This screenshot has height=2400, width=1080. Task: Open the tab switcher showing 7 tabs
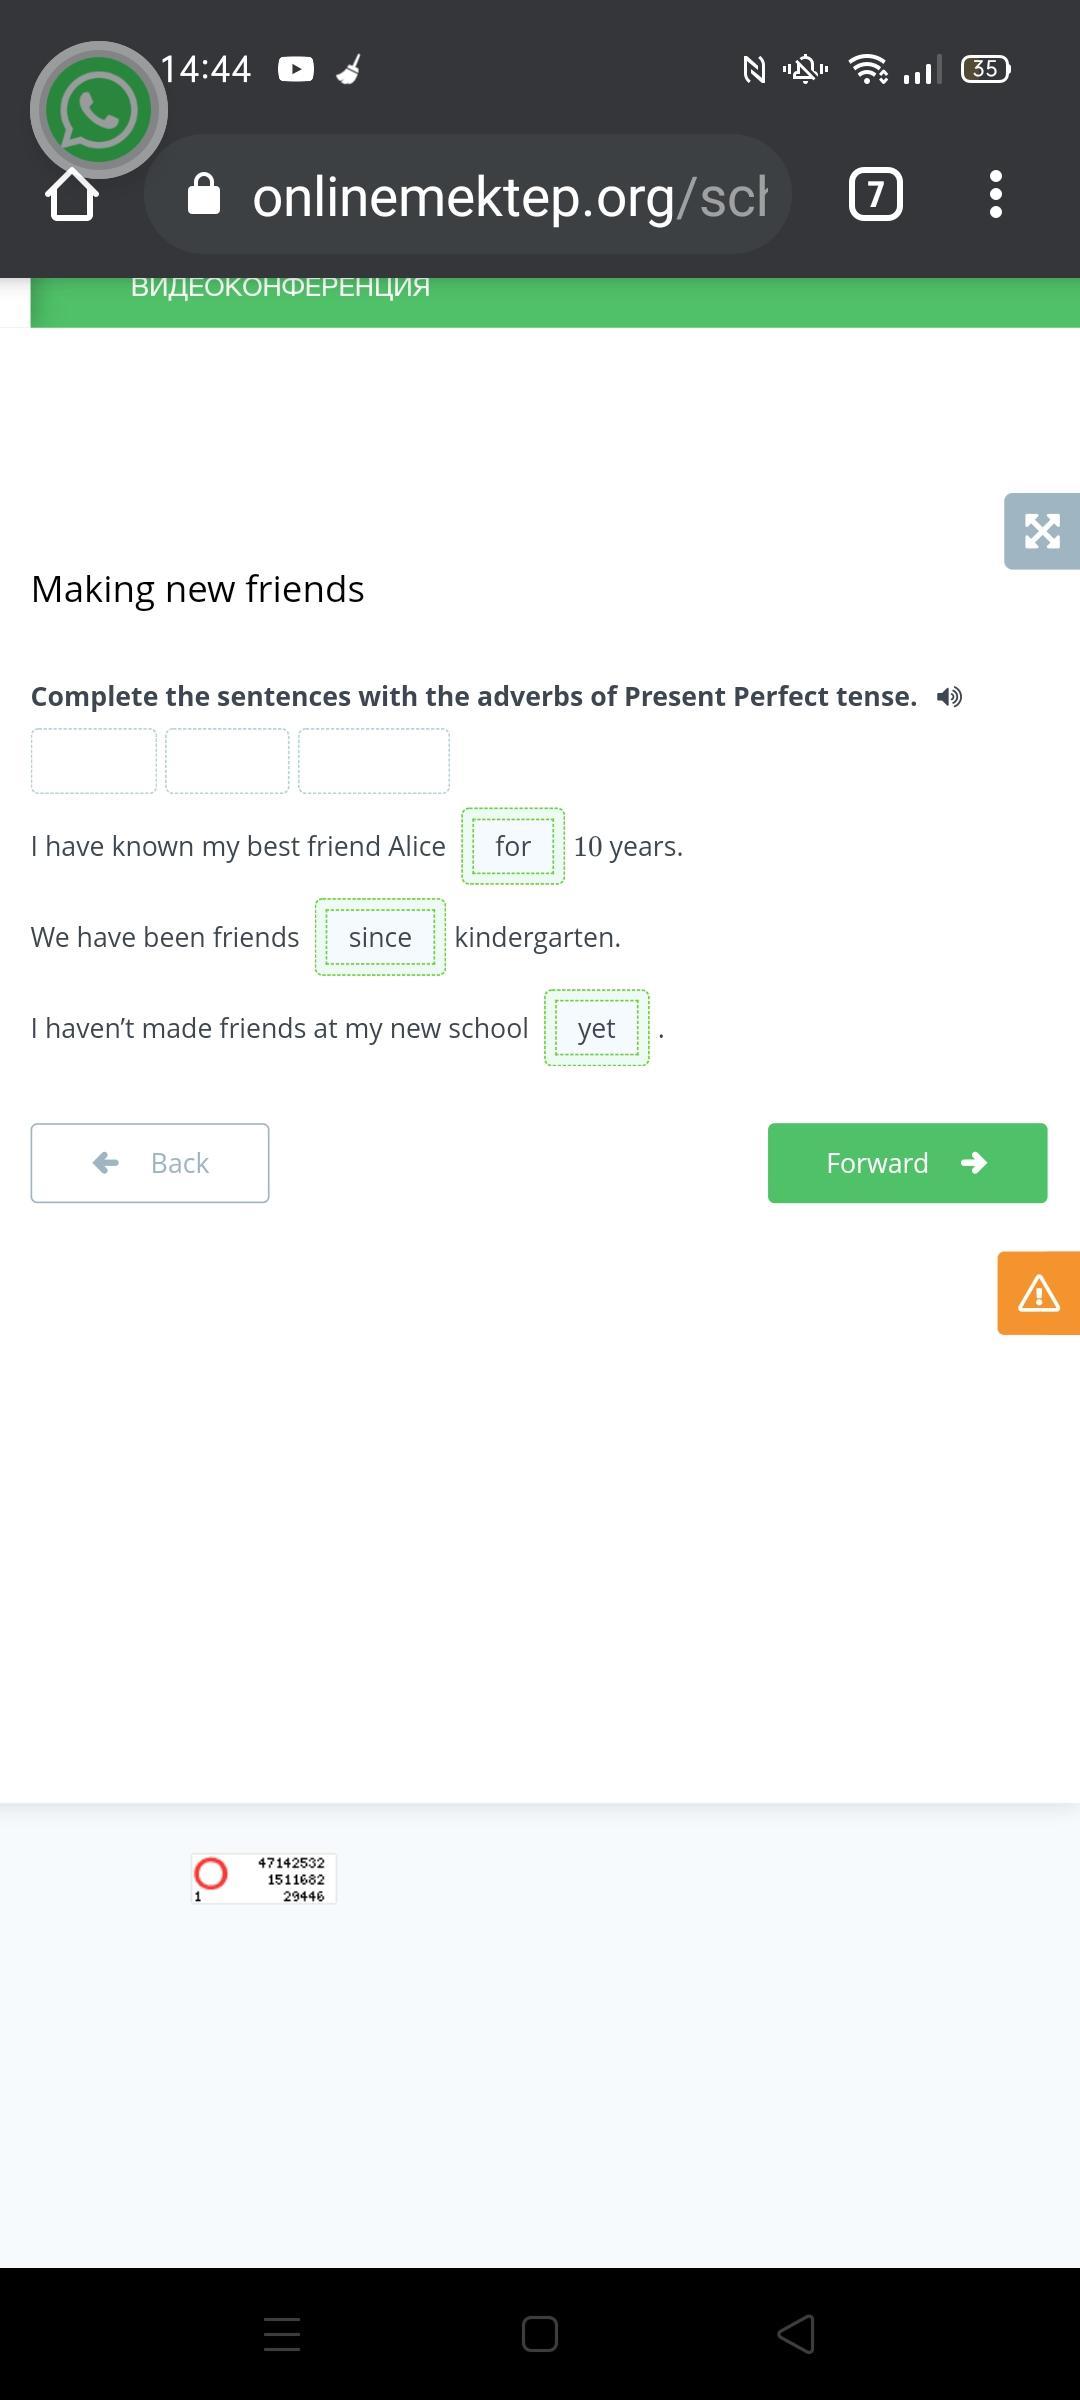875,194
